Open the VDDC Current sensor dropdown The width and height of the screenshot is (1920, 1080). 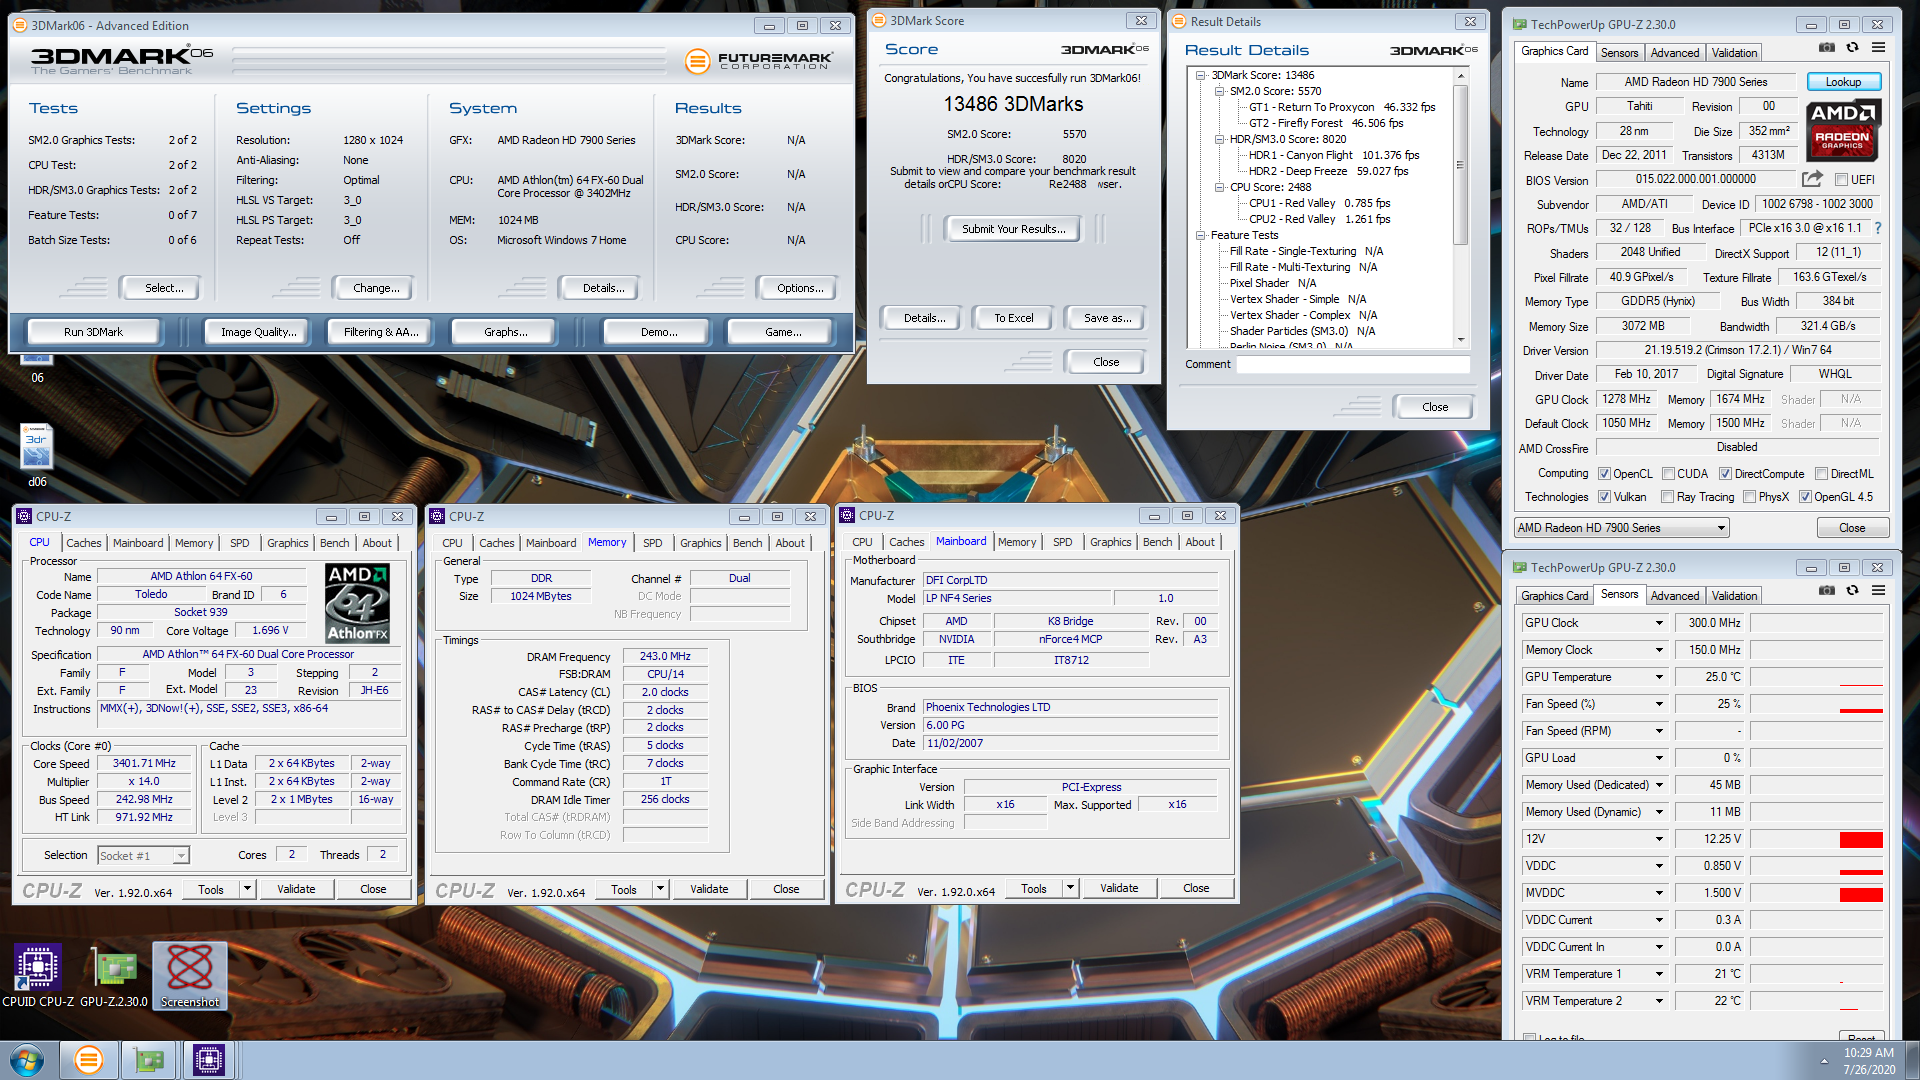point(1659,920)
